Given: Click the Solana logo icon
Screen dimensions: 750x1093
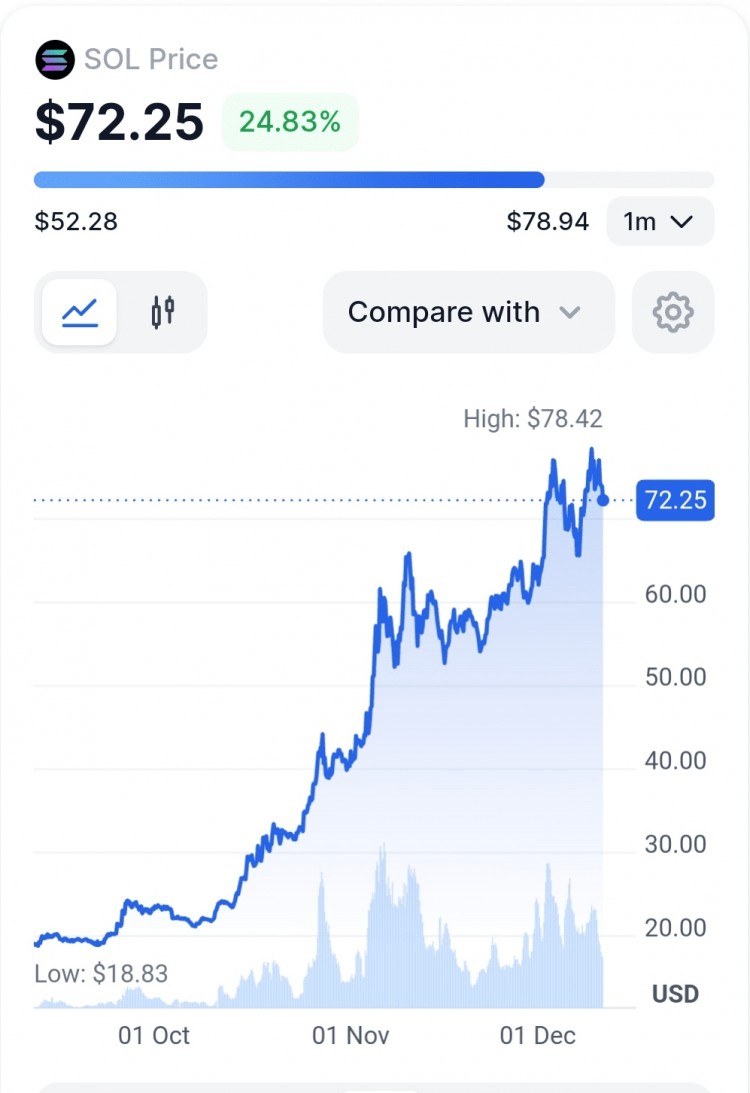Looking at the screenshot, I should pos(55,60).
